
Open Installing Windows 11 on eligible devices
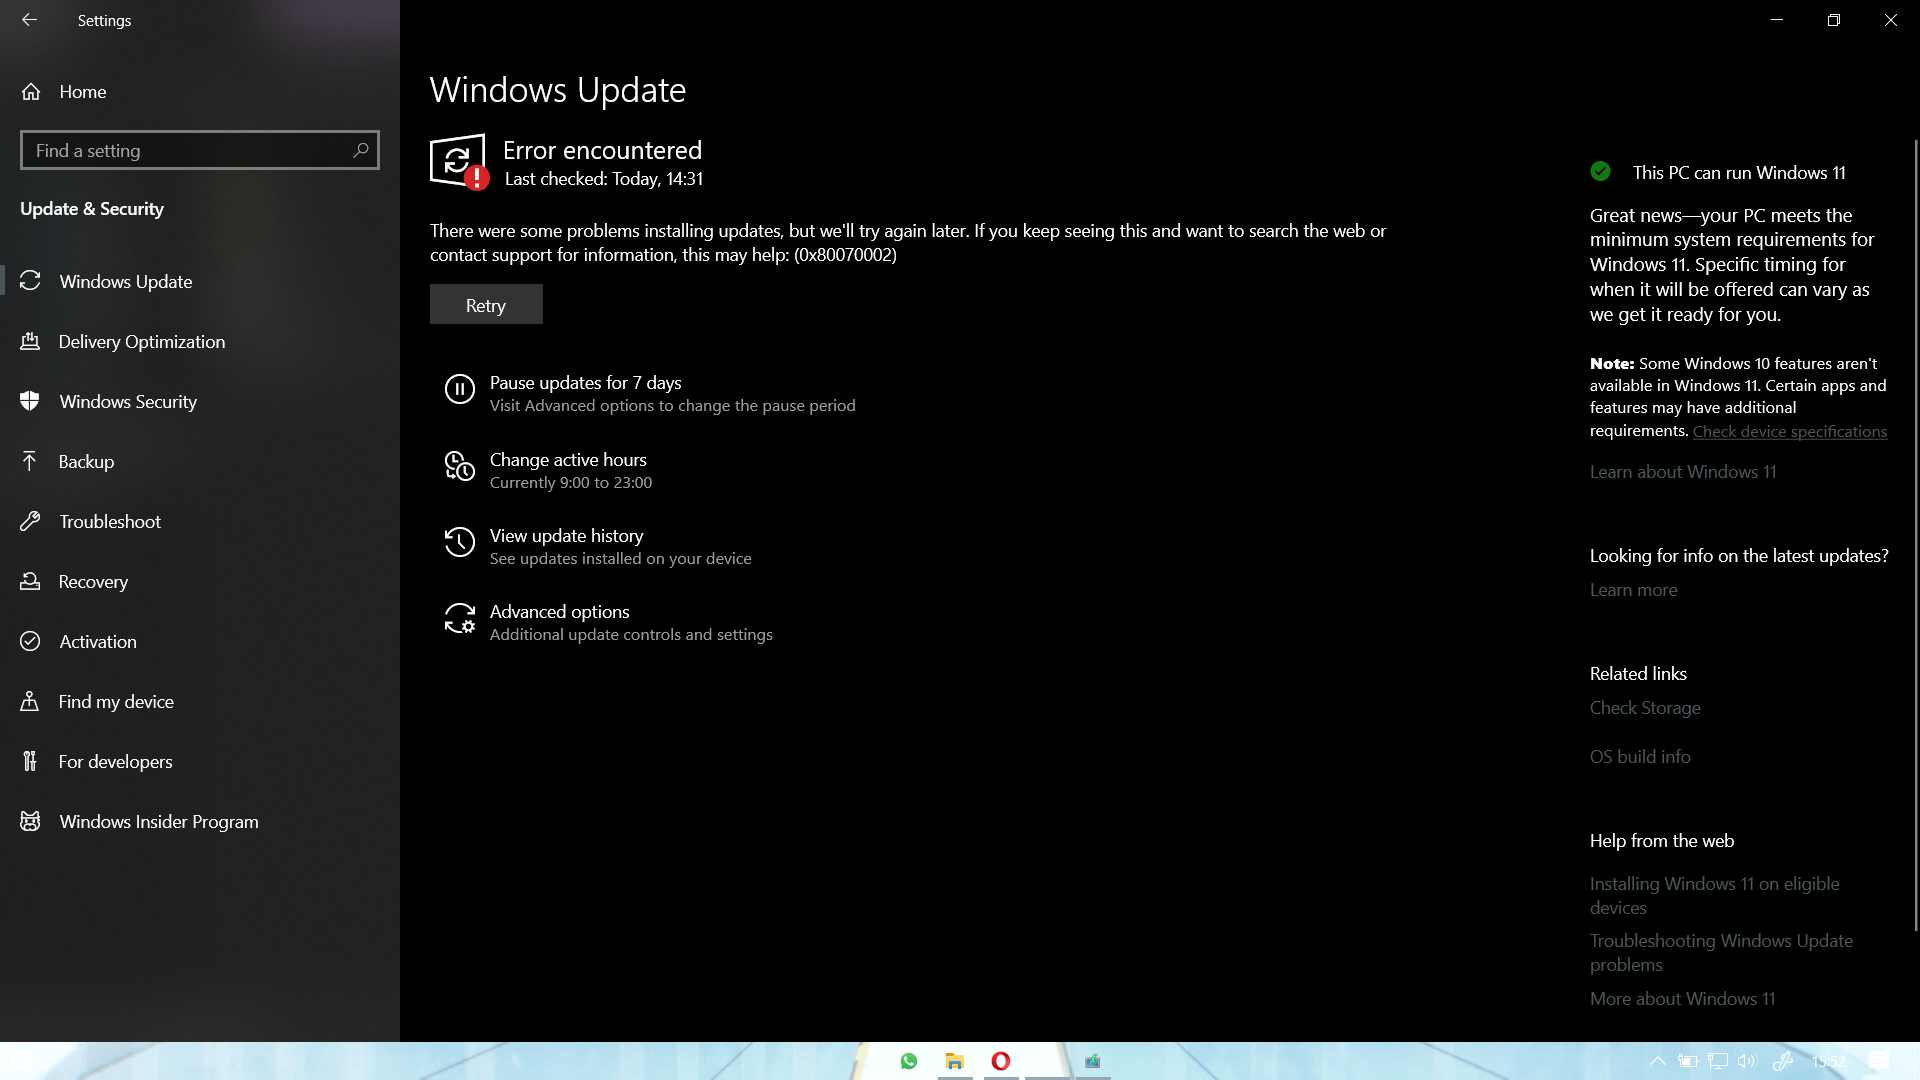(x=1715, y=896)
